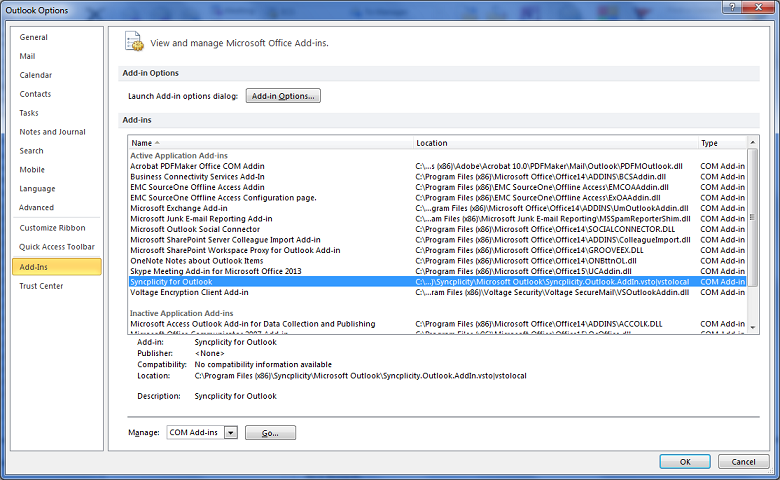Viewport: 780px width, 480px height.
Task: Close the Outlook Options dialog
Action: [759, 7]
